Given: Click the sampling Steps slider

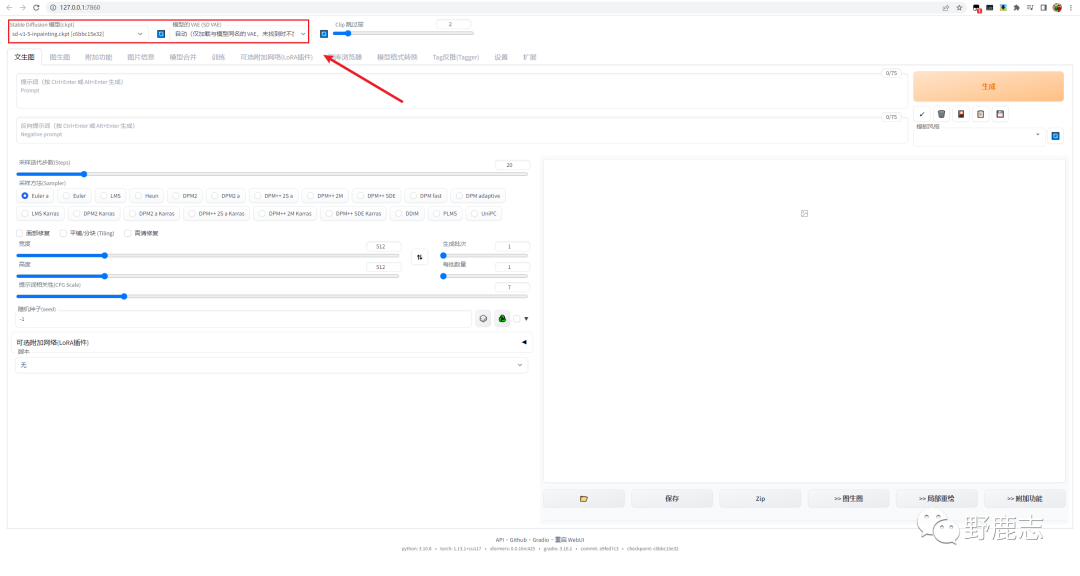Looking at the screenshot, I should point(272,174).
